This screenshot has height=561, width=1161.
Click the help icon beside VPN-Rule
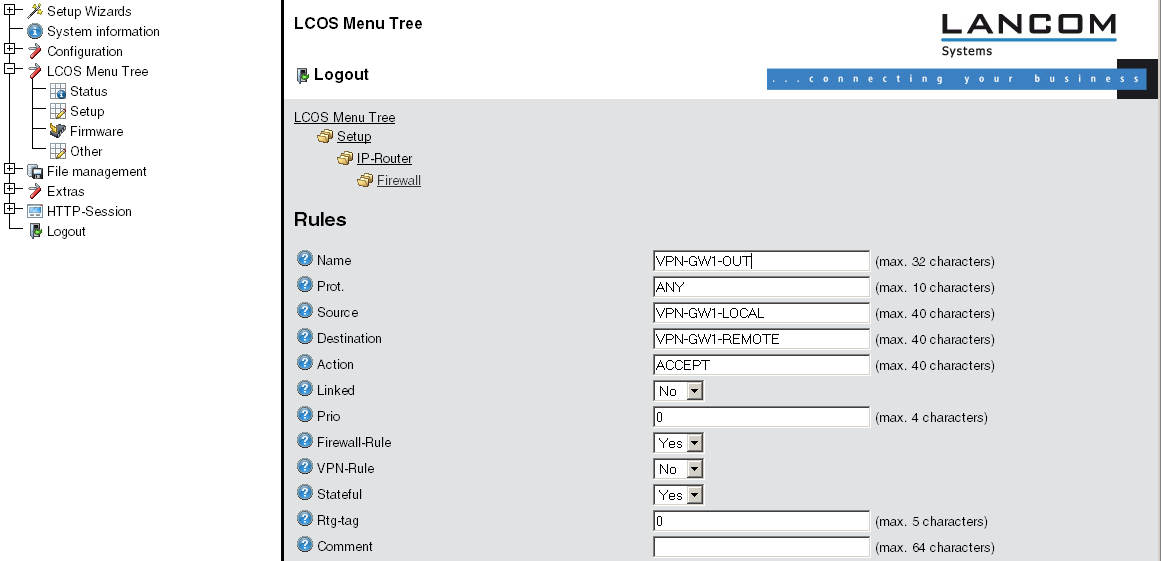click(305, 467)
